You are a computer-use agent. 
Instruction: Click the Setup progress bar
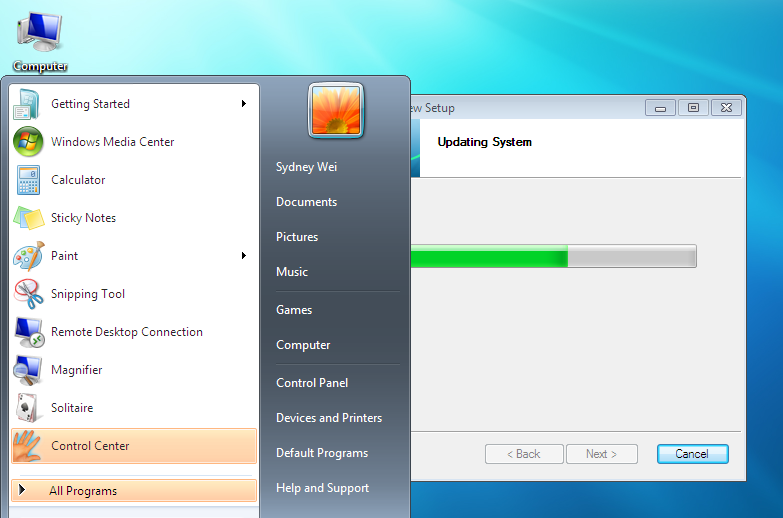pos(553,256)
